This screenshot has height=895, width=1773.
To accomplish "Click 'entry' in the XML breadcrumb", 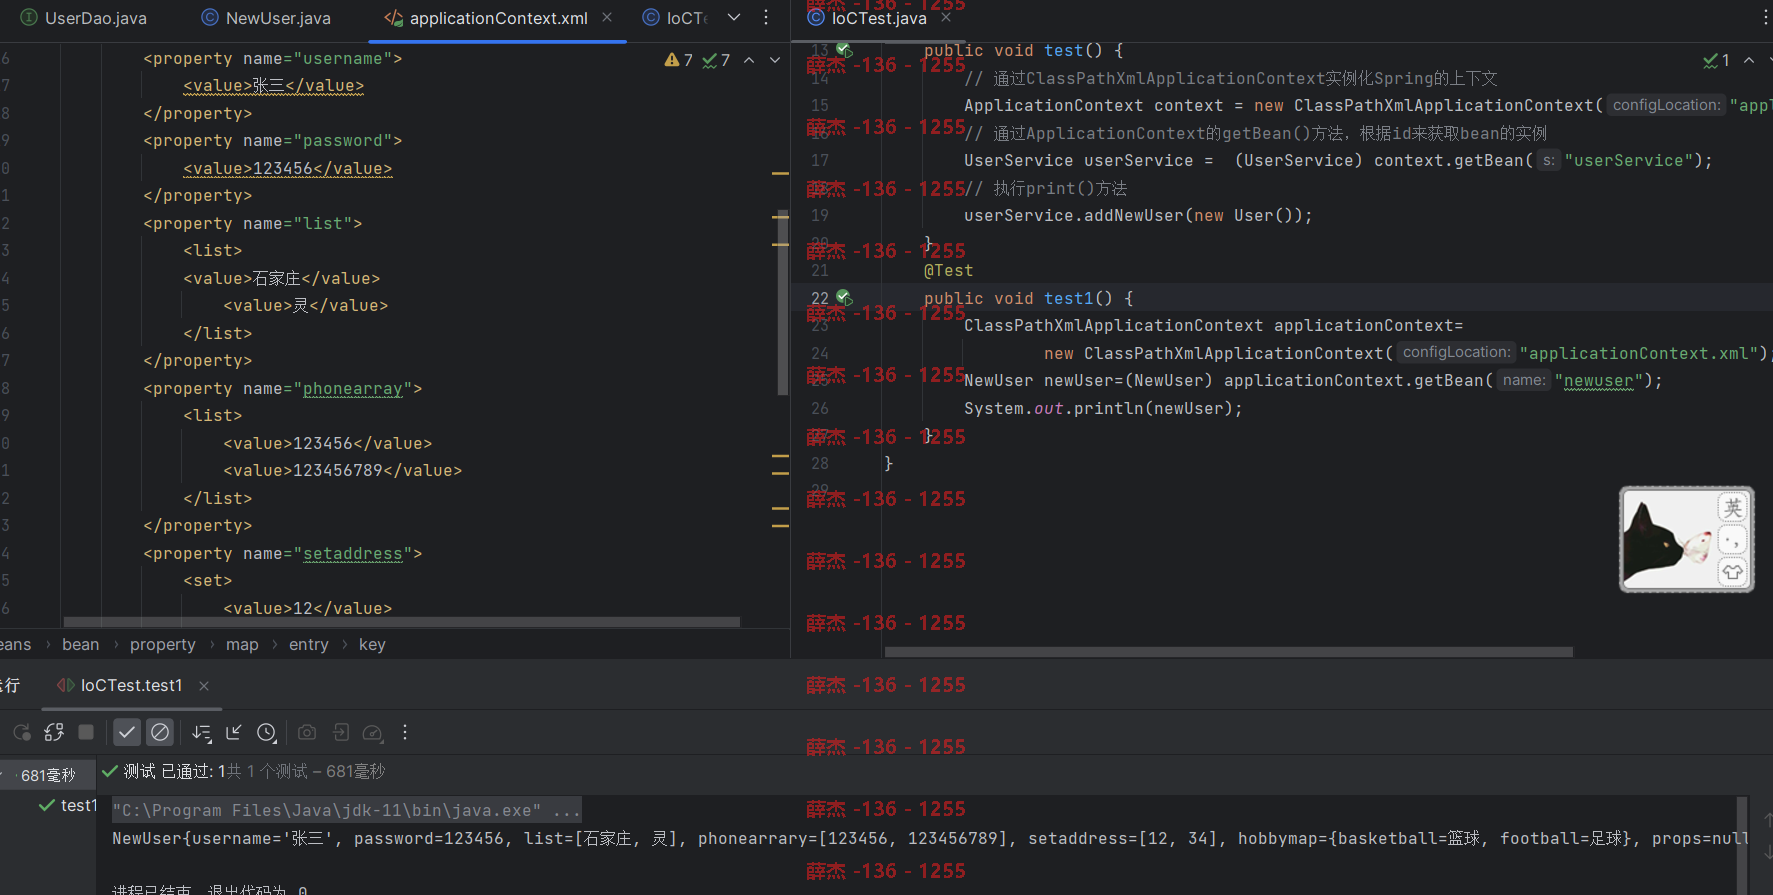I will [309, 645].
